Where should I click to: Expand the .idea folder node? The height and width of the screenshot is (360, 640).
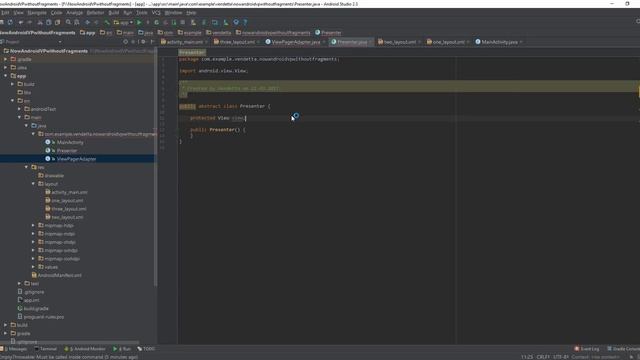tap(5, 67)
